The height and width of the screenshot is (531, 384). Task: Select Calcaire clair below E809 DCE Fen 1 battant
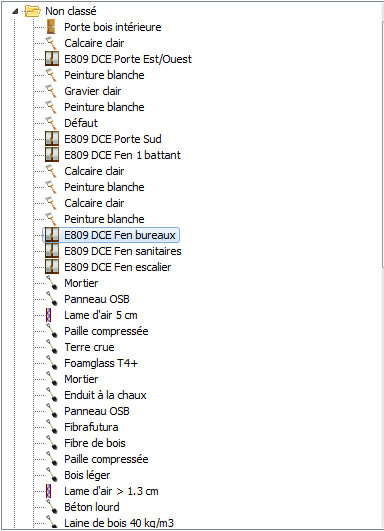(x=94, y=171)
